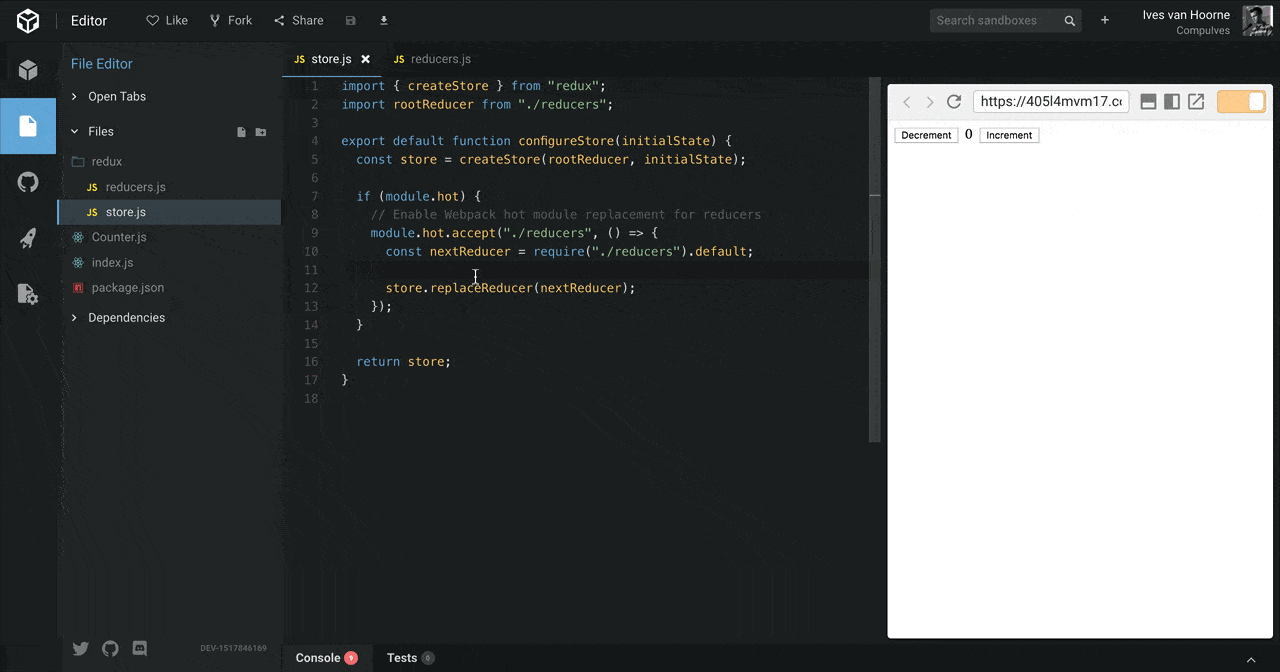1280x672 pixels.
Task: Fork the sandbox
Action: pyautogui.click(x=230, y=20)
